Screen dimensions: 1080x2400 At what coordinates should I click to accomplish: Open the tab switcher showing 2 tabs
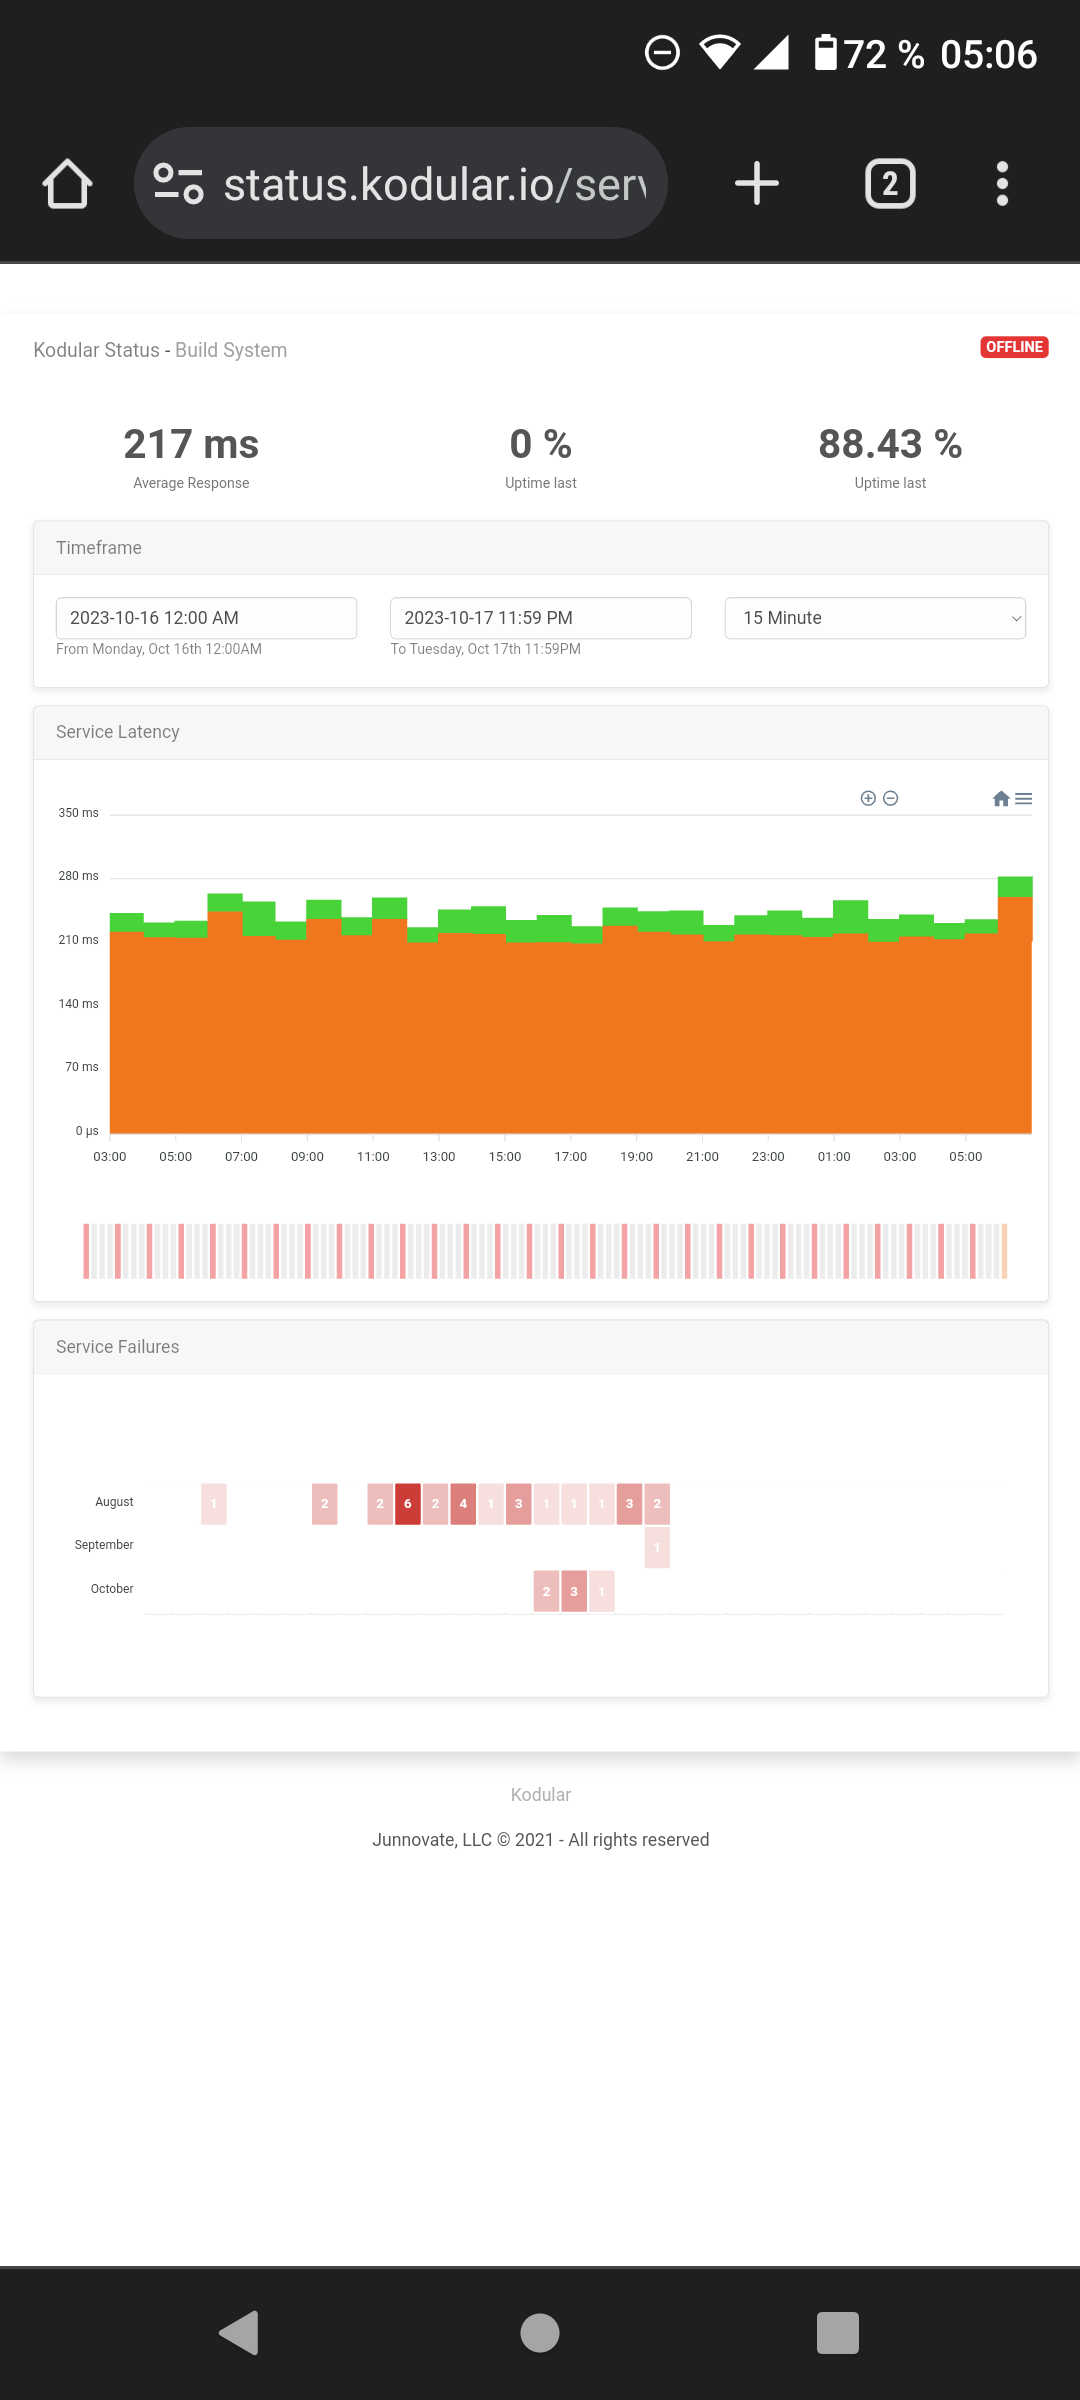coord(890,184)
